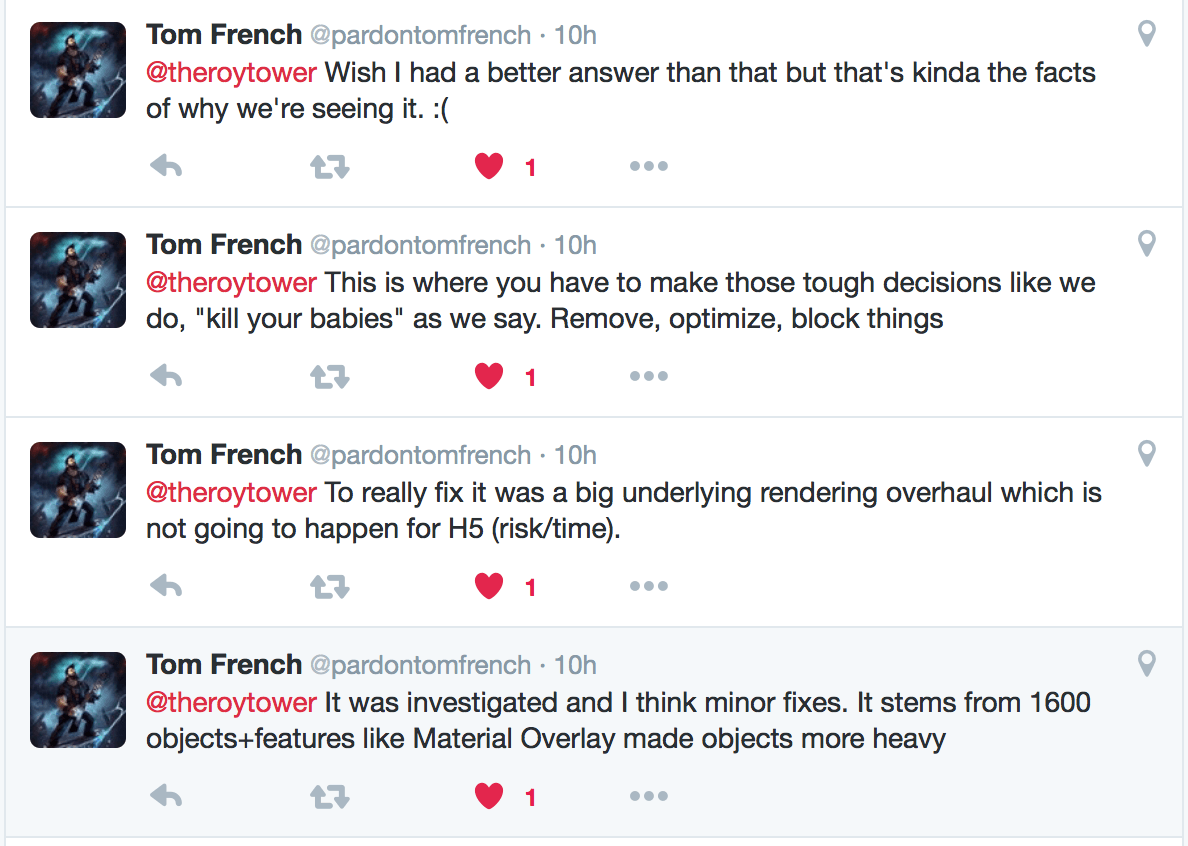Show more actions for the "rendering overhaul" tweet
Screen dimensions: 1188x846
[x=648, y=587]
